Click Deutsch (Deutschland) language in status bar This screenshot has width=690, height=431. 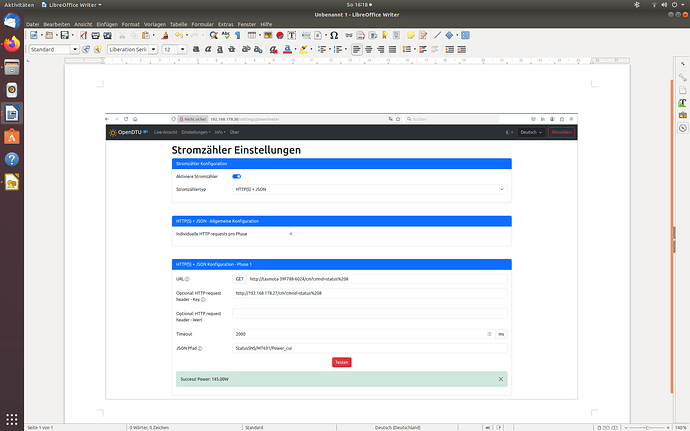tap(397, 427)
